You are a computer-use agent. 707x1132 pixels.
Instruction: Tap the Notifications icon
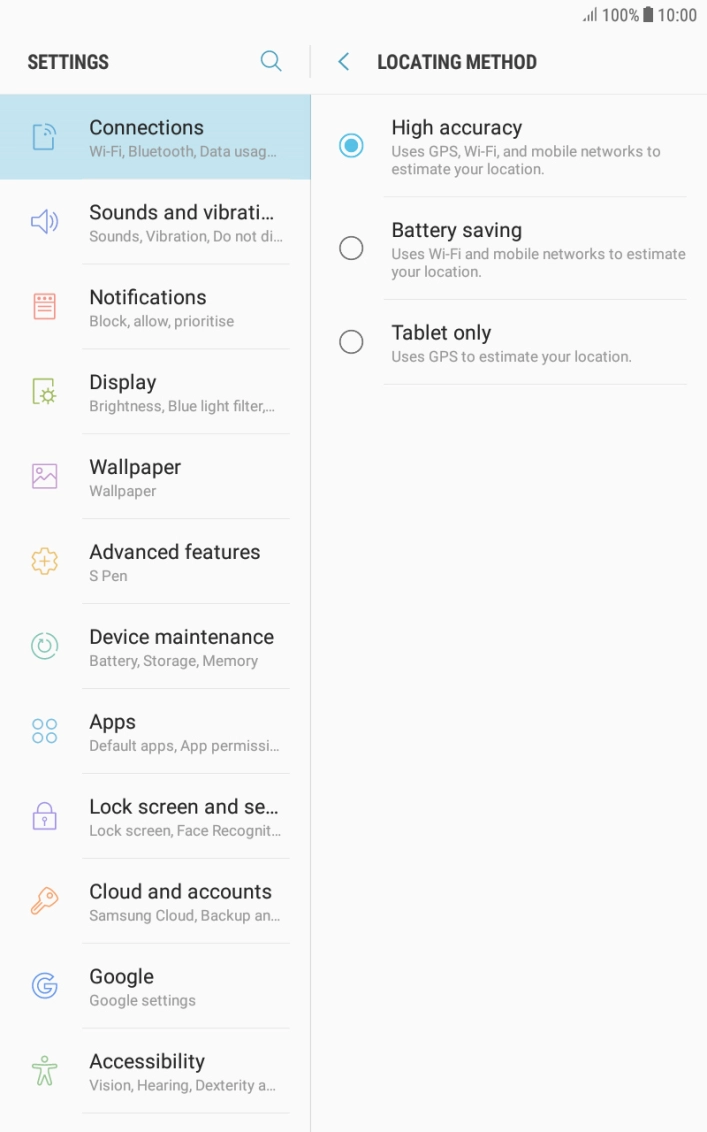point(45,306)
